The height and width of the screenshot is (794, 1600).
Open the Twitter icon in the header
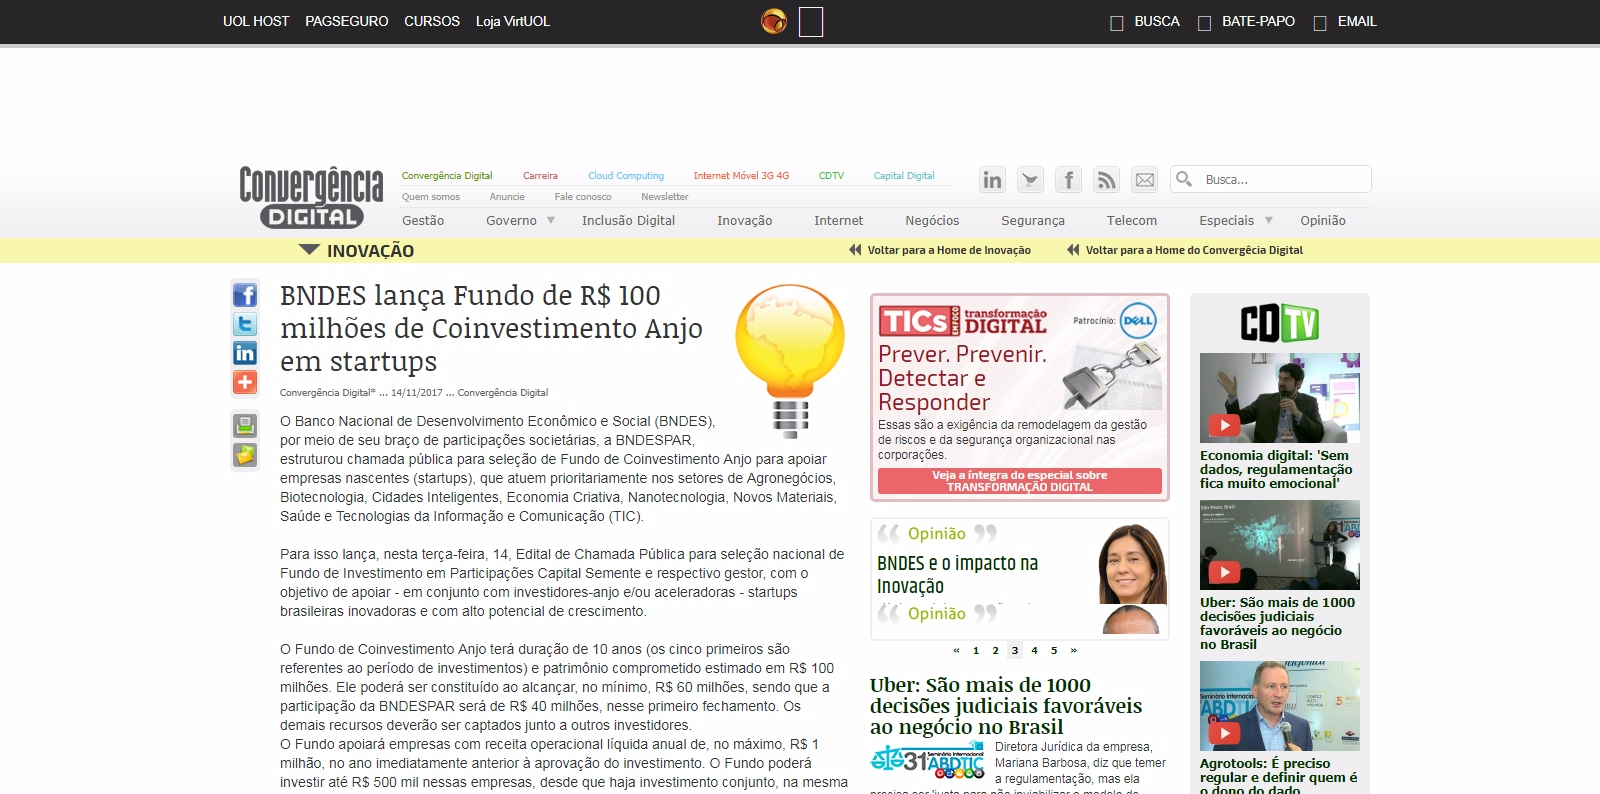pyautogui.click(x=1030, y=180)
